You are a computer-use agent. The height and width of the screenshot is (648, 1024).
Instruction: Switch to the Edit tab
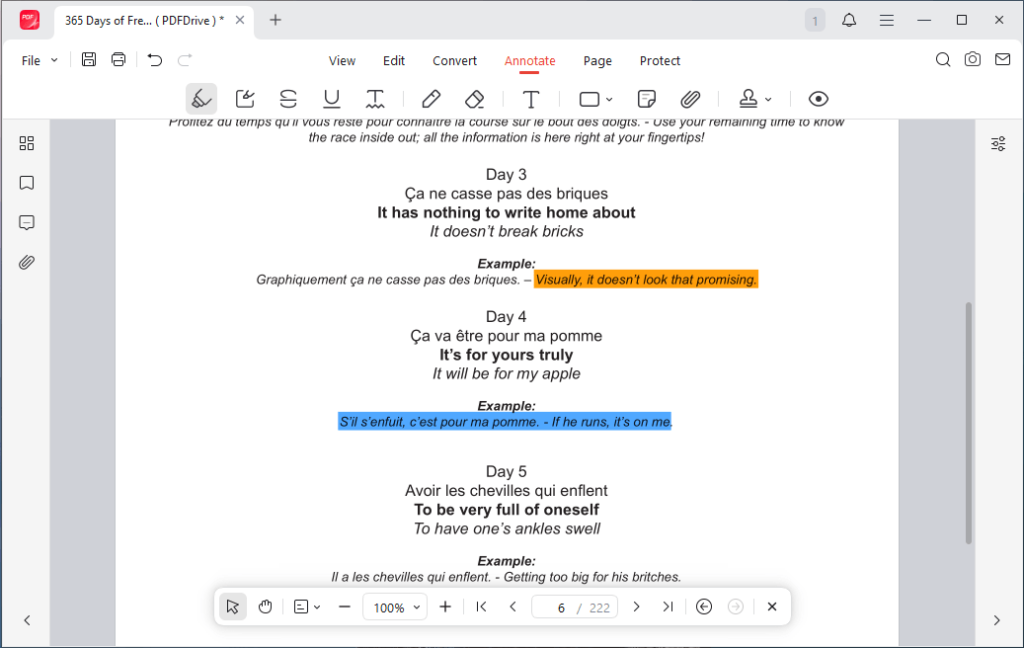[x=394, y=61]
